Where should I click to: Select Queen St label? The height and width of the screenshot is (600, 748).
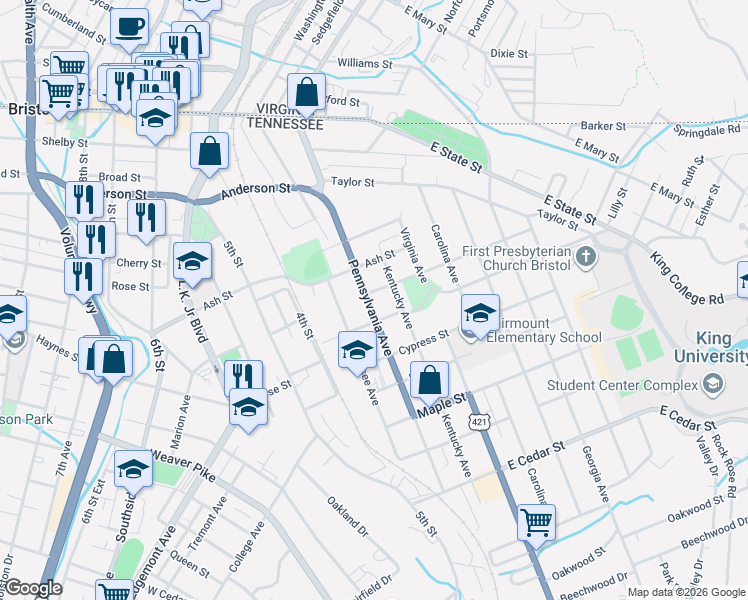[x=189, y=564]
